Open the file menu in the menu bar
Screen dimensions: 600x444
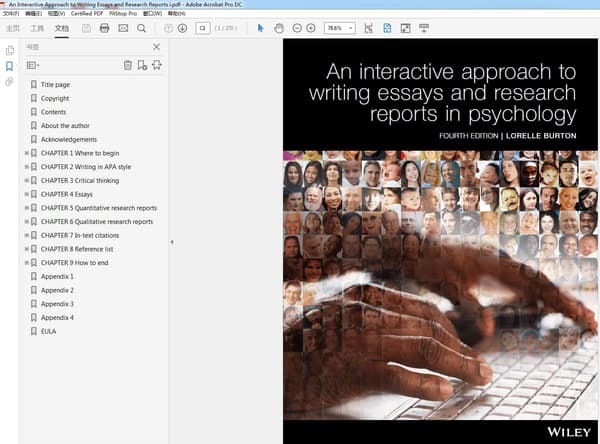click(x=11, y=13)
